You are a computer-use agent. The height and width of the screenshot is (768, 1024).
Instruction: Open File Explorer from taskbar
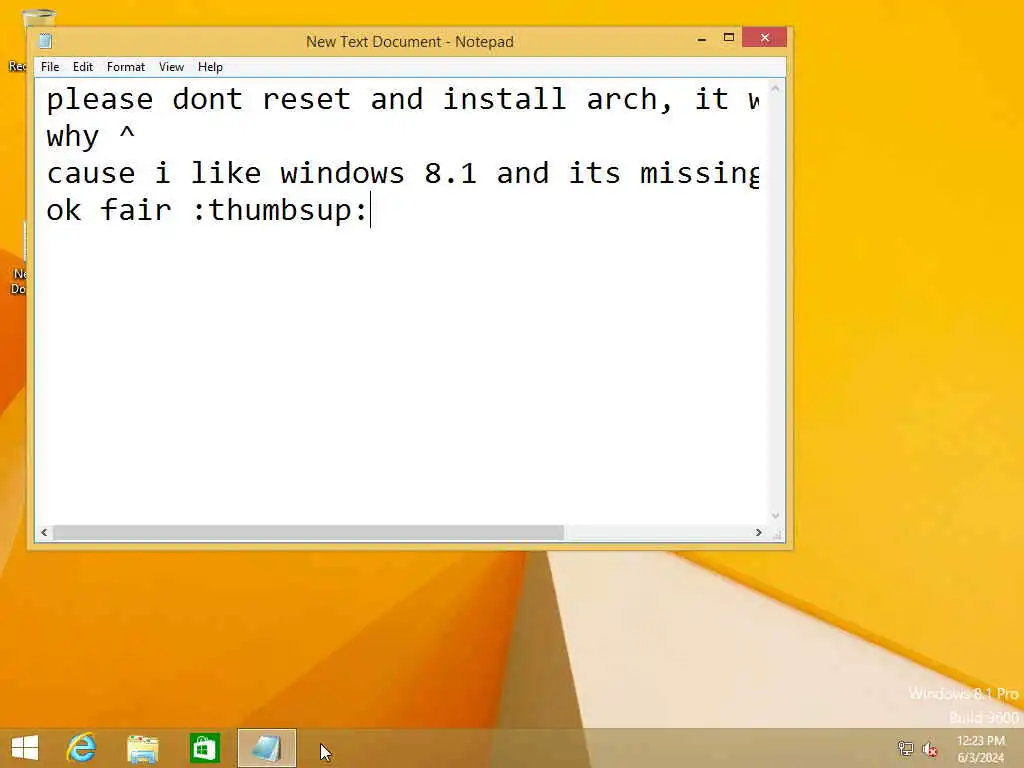click(x=142, y=748)
